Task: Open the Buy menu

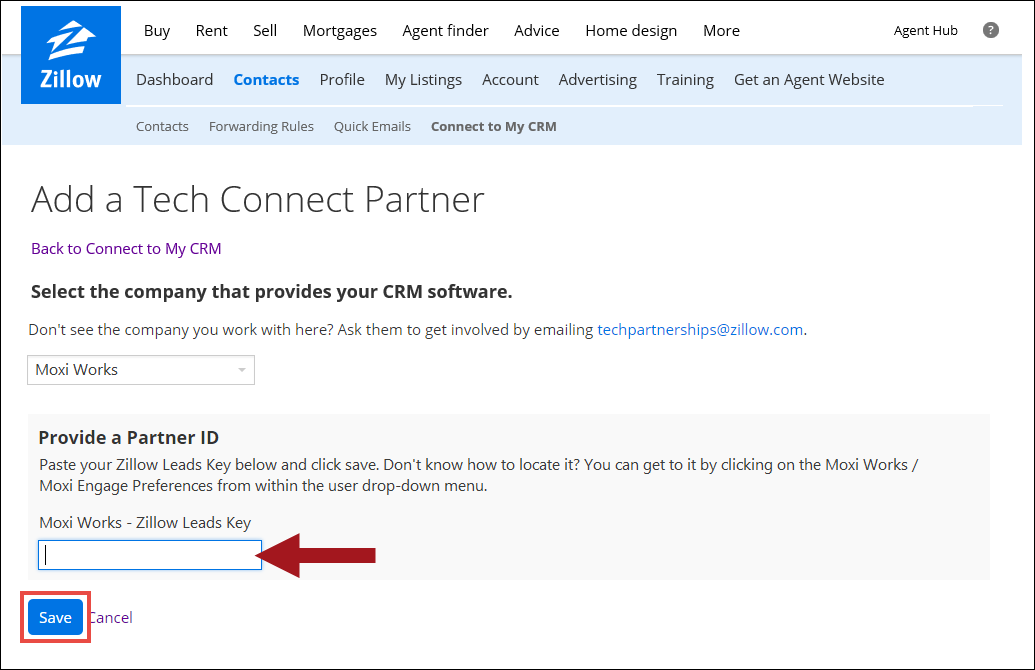Action: point(157,30)
